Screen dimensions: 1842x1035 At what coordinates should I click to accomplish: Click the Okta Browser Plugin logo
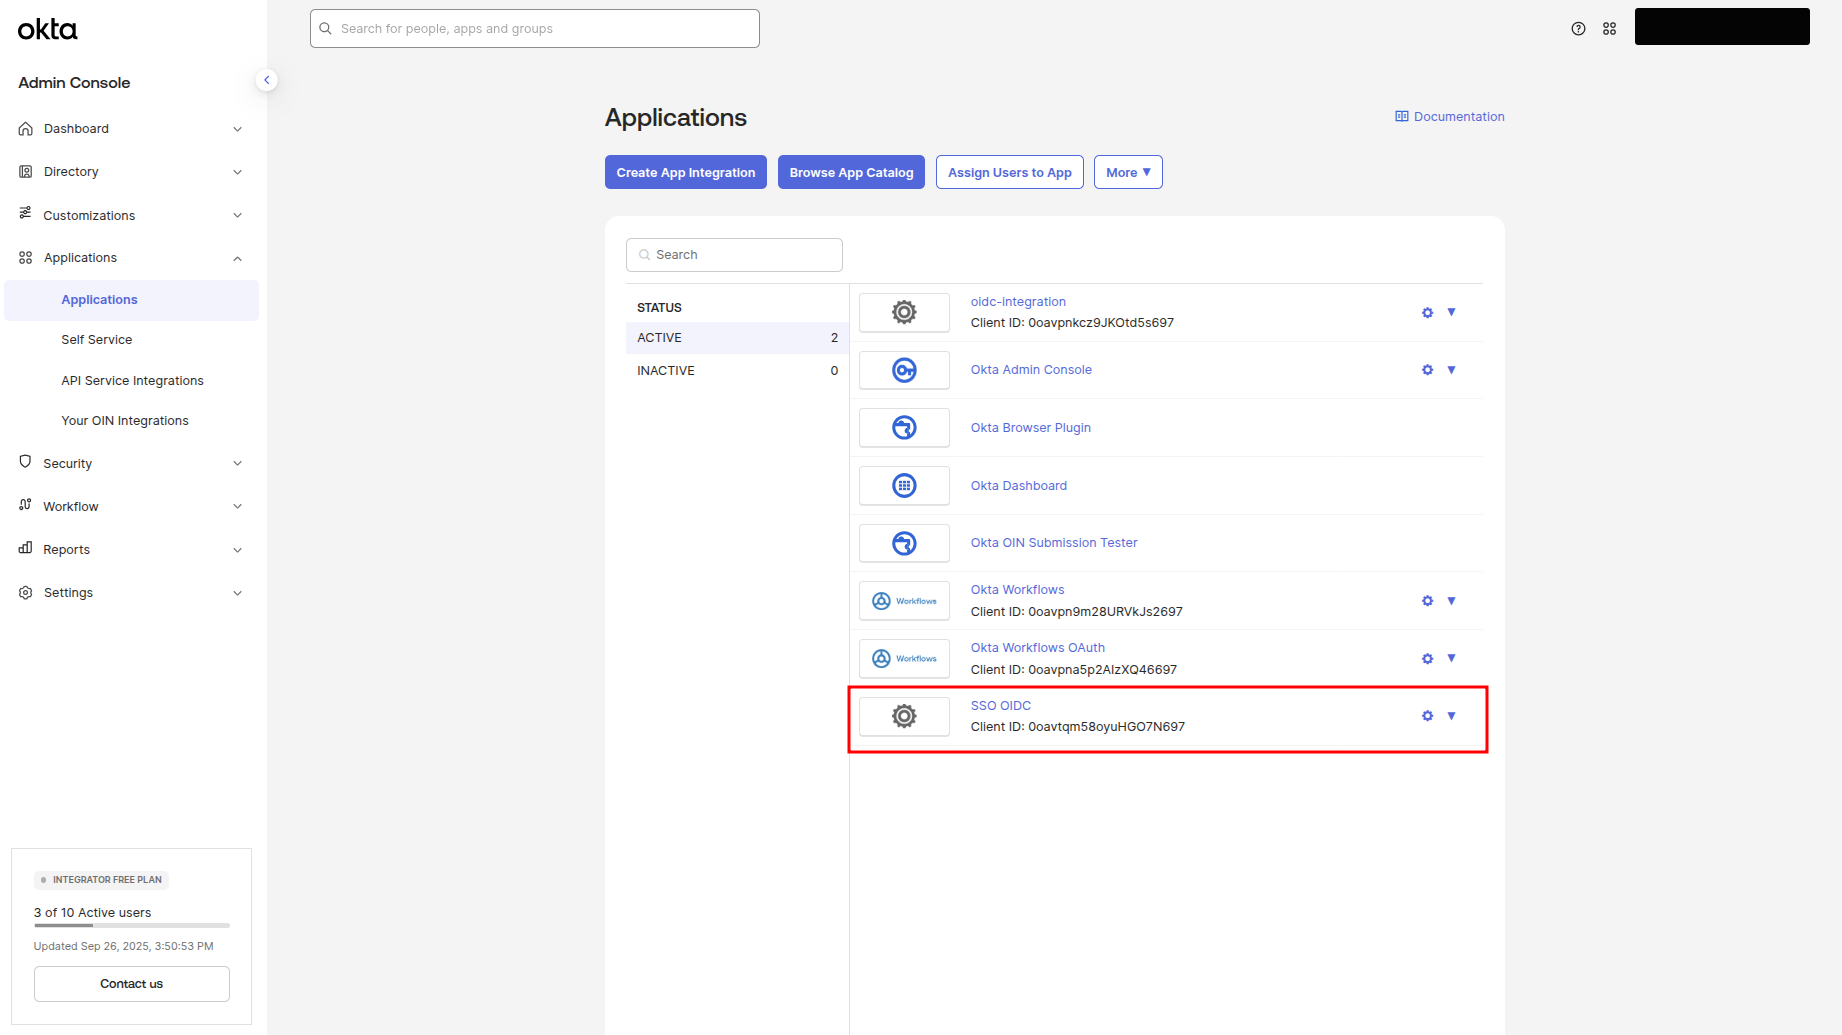click(x=904, y=428)
